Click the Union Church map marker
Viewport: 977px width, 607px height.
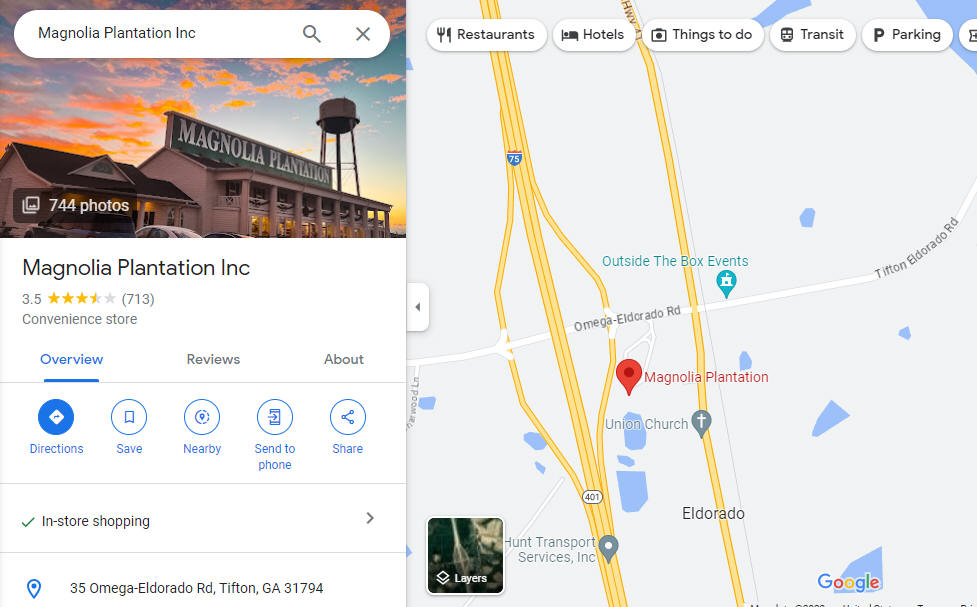702,424
